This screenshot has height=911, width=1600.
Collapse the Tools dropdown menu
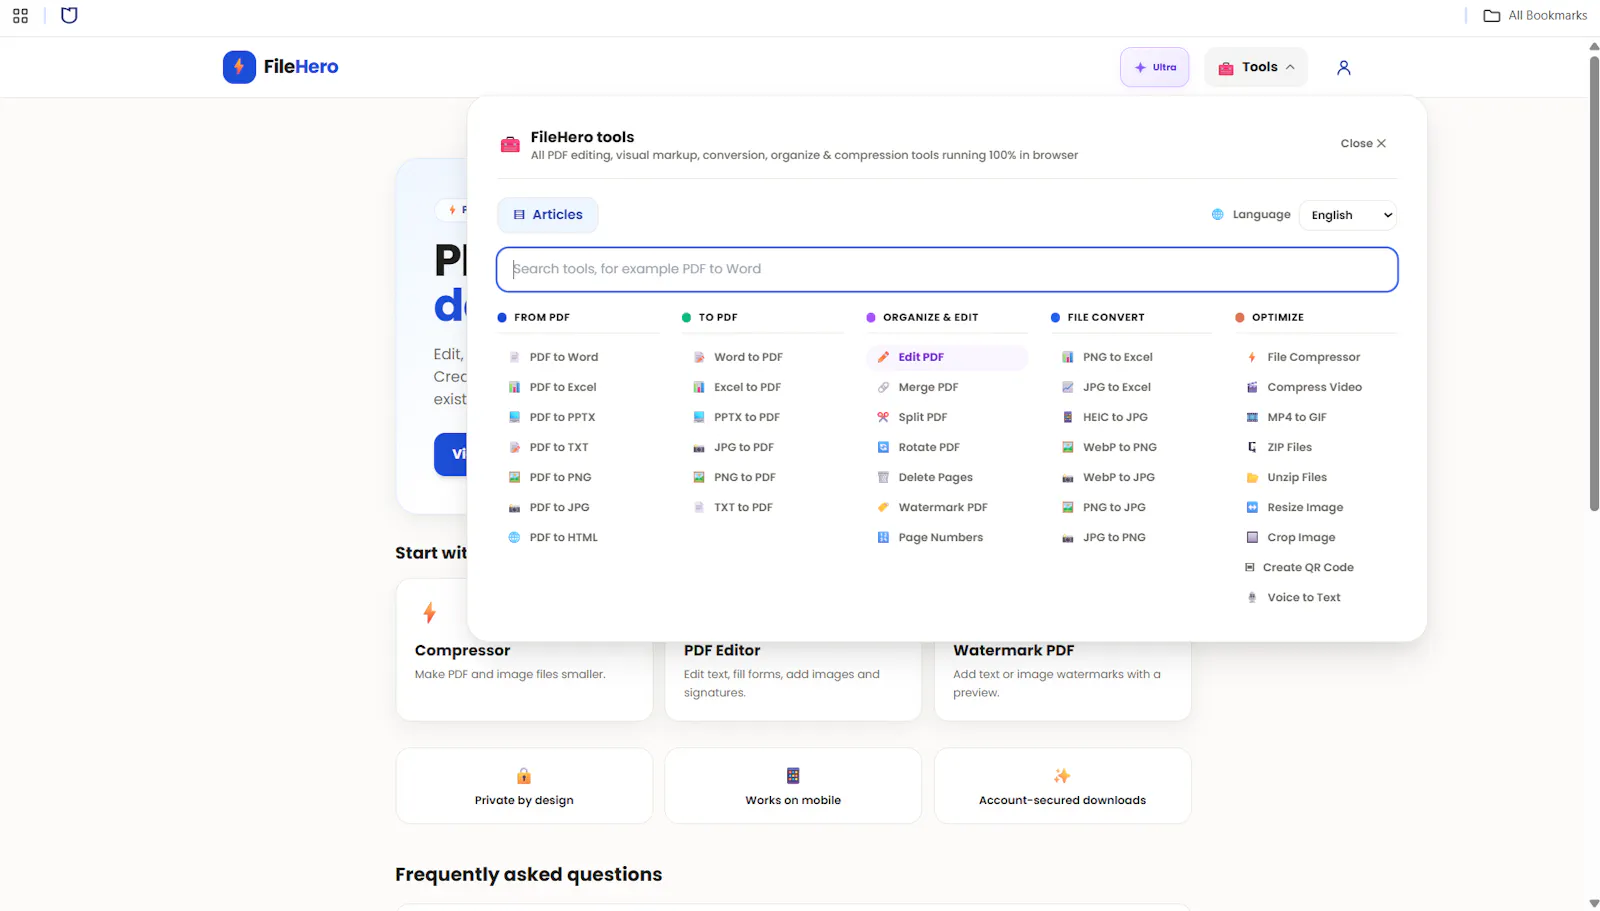click(x=1256, y=67)
